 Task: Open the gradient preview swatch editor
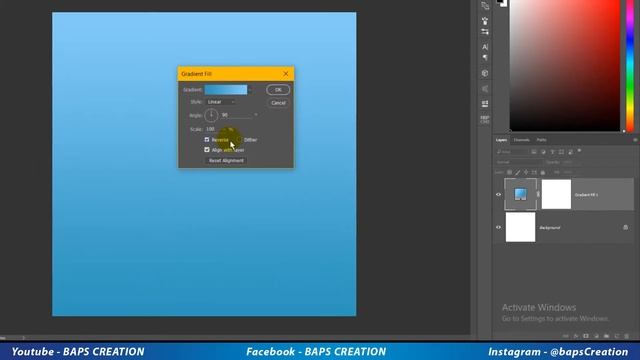(226, 90)
